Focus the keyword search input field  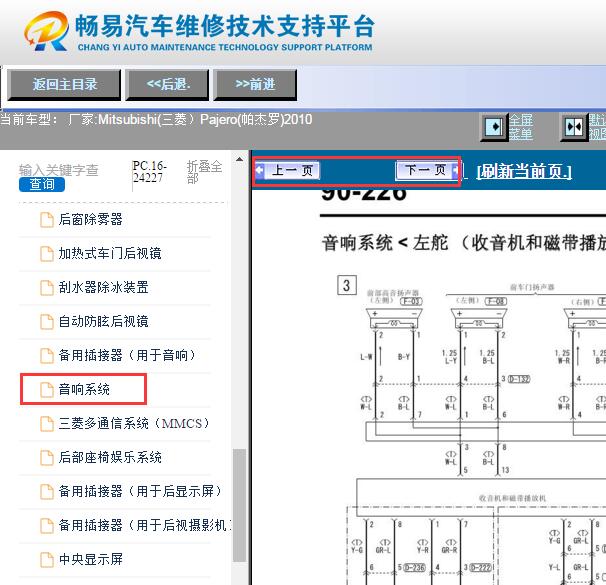pos(59,170)
